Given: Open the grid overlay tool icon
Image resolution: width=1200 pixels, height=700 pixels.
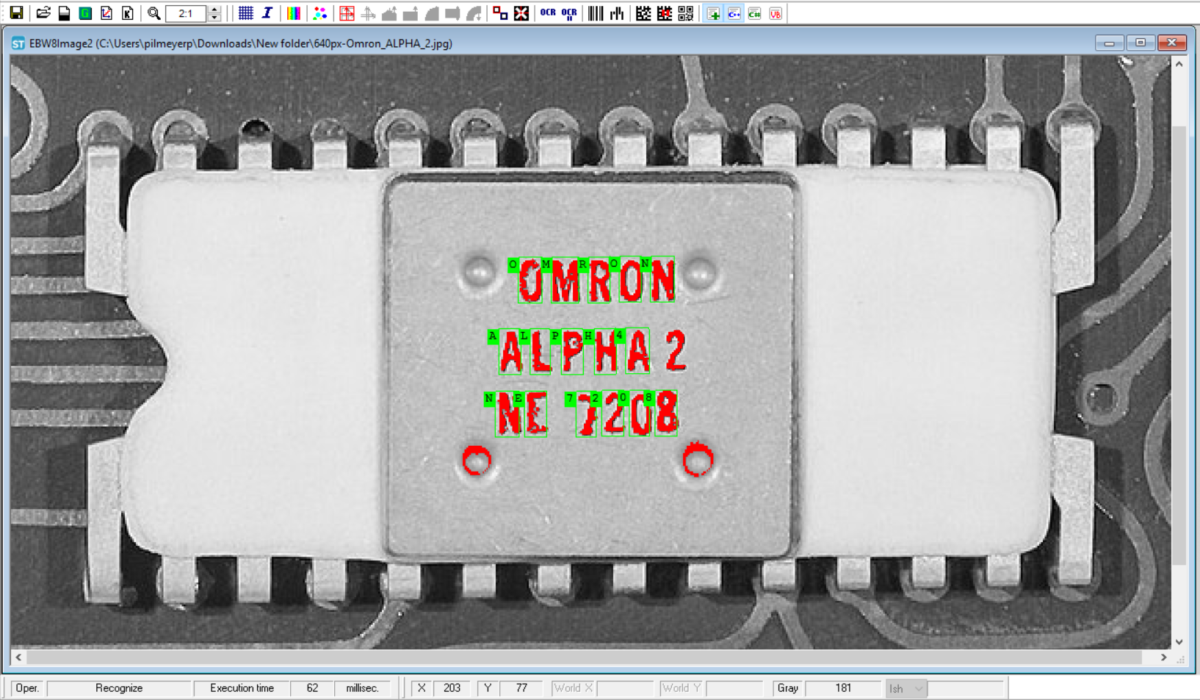Looking at the screenshot, I should (x=245, y=13).
